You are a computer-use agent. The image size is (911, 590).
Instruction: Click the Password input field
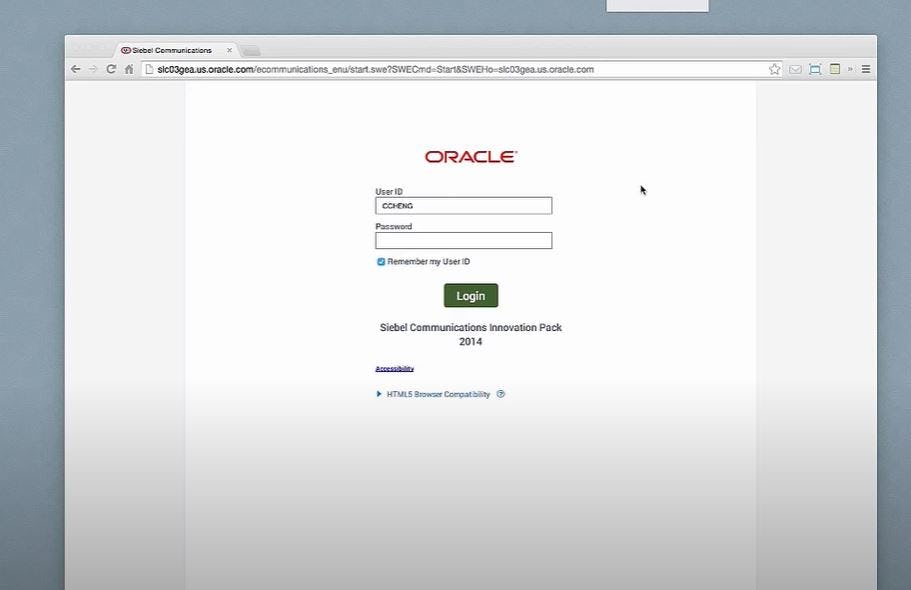464,241
